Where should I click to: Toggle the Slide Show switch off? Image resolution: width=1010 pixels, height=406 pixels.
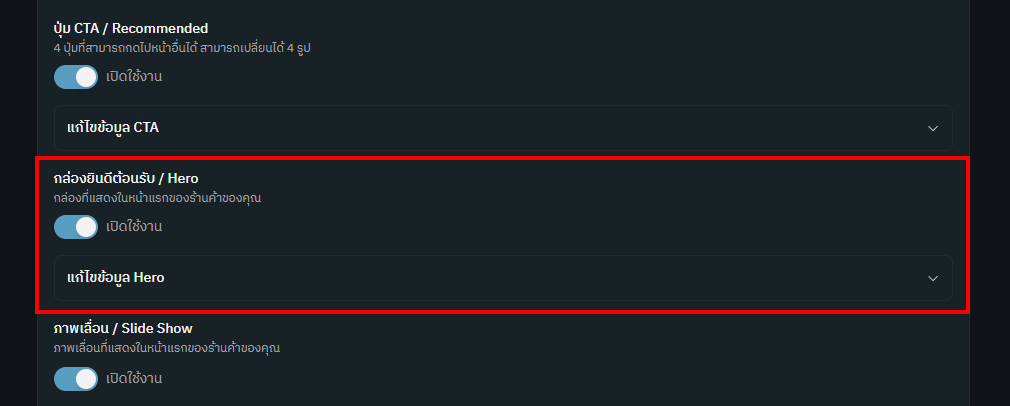pos(75,379)
